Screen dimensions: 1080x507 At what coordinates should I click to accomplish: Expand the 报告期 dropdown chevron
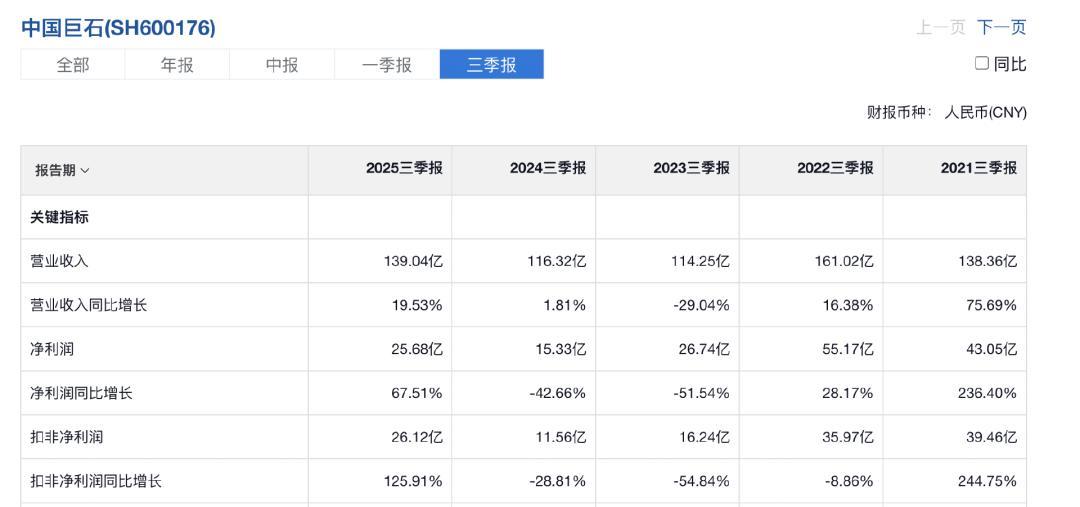pos(85,170)
